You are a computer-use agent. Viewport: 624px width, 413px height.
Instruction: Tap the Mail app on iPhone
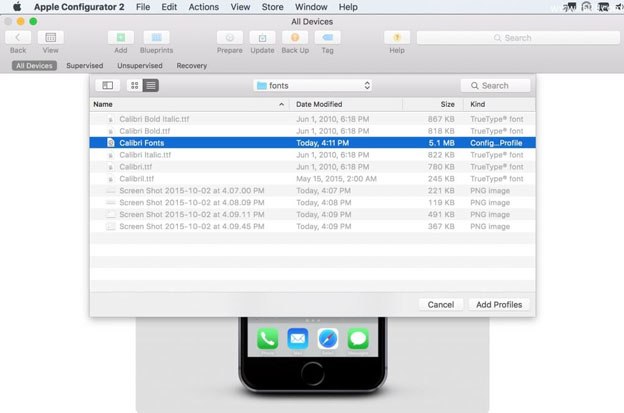point(298,339)
